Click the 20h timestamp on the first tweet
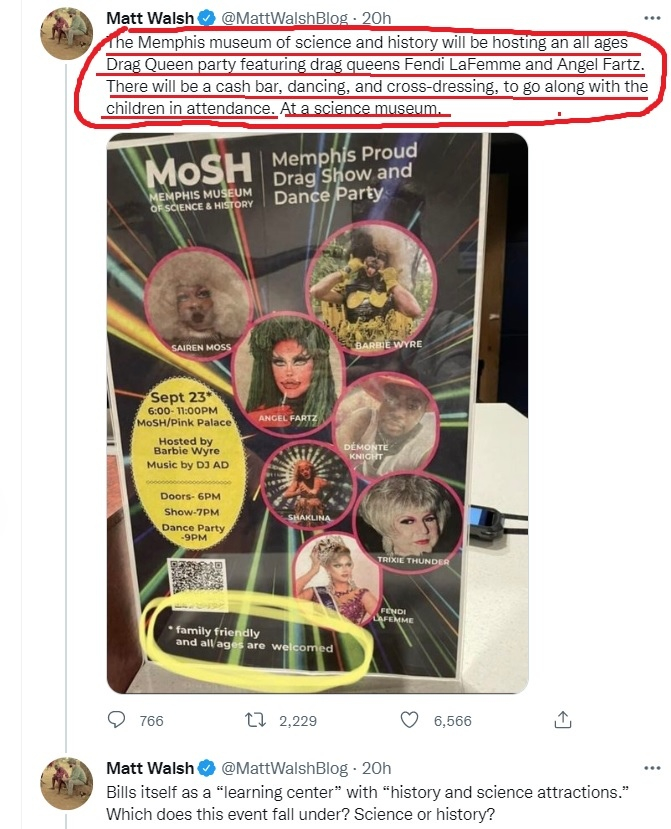Viewport: 671px width, 829px height. click(x=376, y=19)
